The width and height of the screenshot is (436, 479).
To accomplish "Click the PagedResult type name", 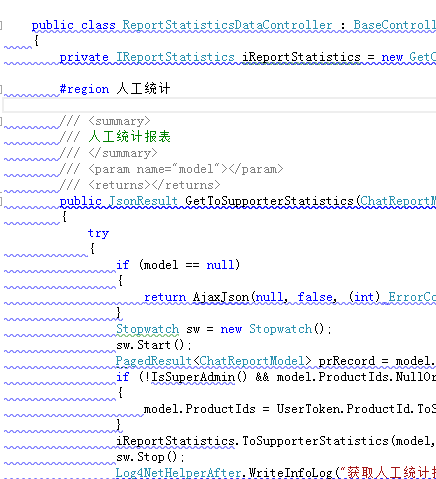I will click(154, 361).
